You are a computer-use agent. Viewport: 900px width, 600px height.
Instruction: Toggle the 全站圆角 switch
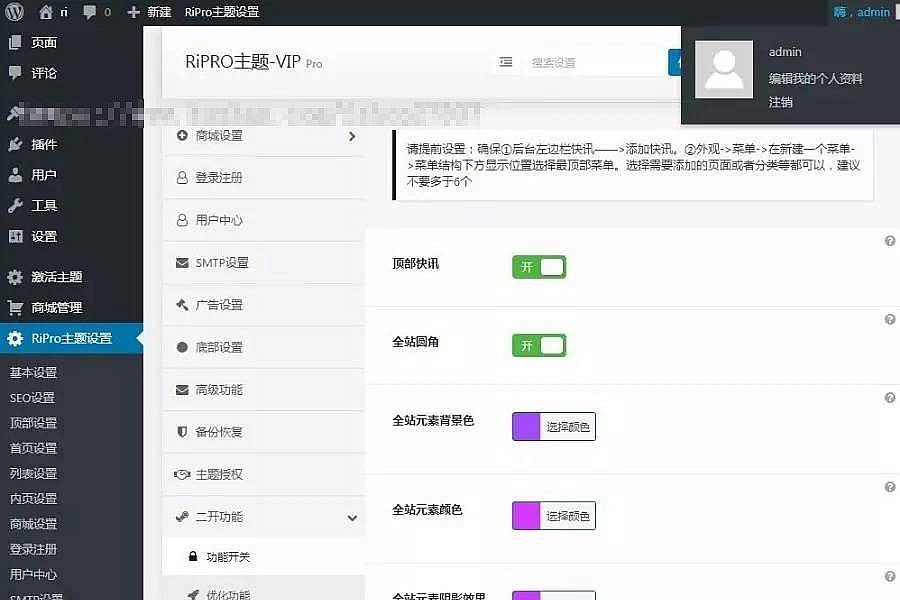click(539, 346)
